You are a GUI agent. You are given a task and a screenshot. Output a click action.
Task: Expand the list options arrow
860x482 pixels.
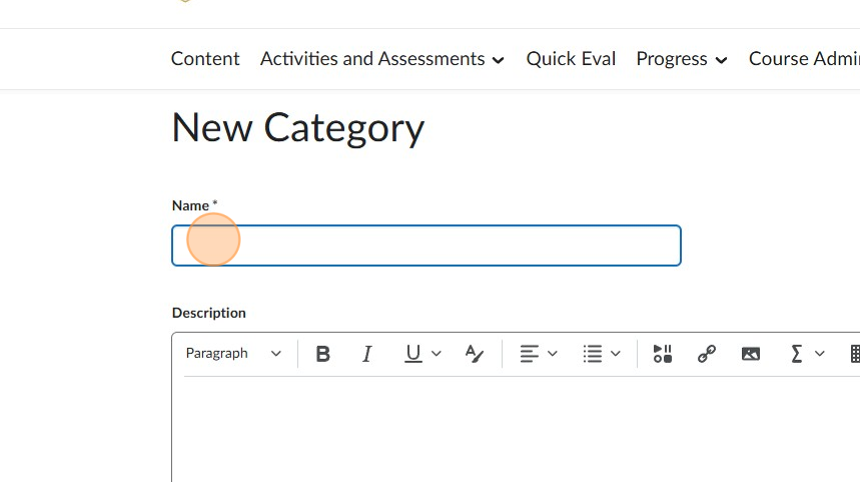tap(616, 354)
